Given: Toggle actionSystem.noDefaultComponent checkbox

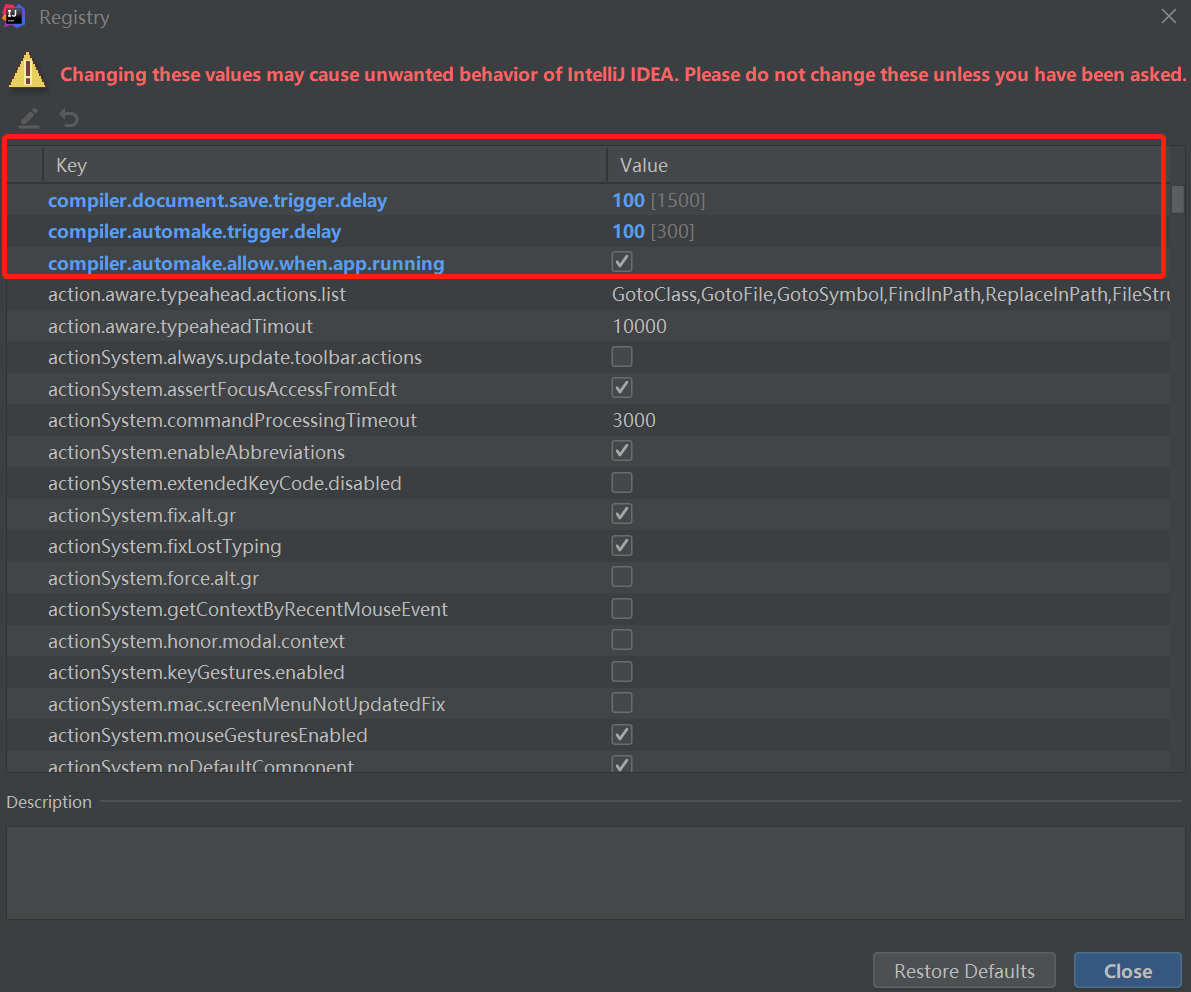Looking at the screenshot, I should click(622, 764).
